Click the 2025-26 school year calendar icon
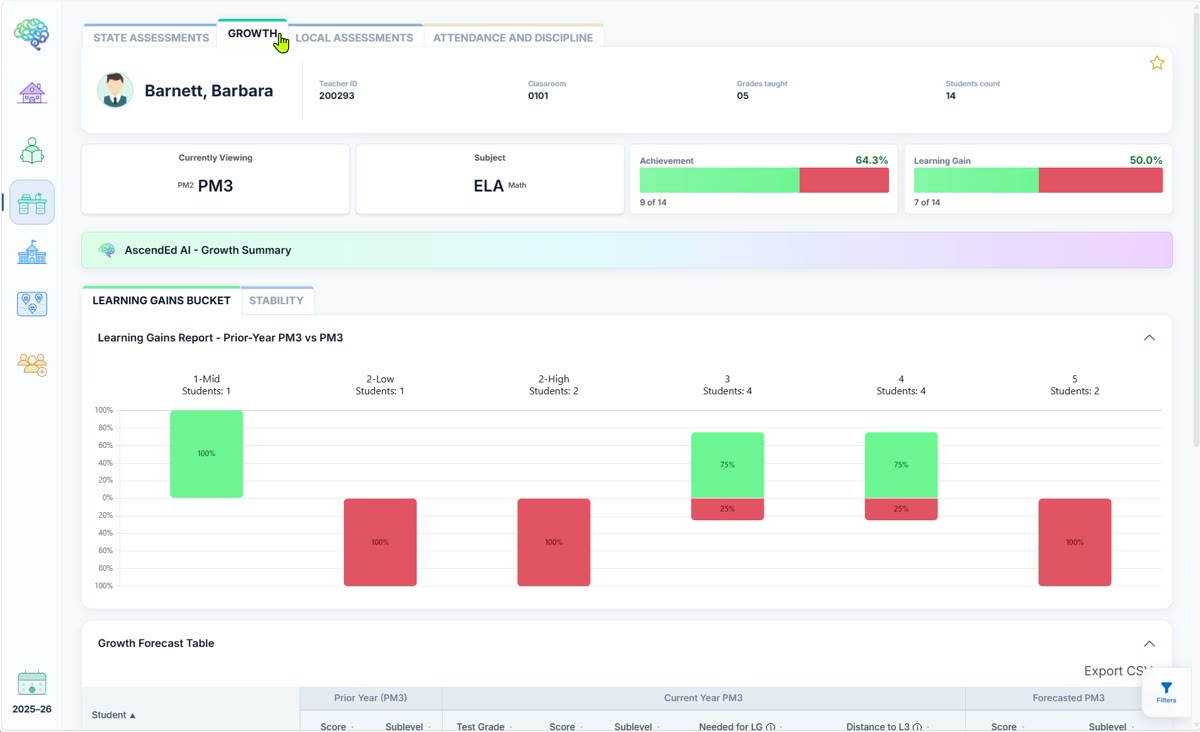 [32, 683]
